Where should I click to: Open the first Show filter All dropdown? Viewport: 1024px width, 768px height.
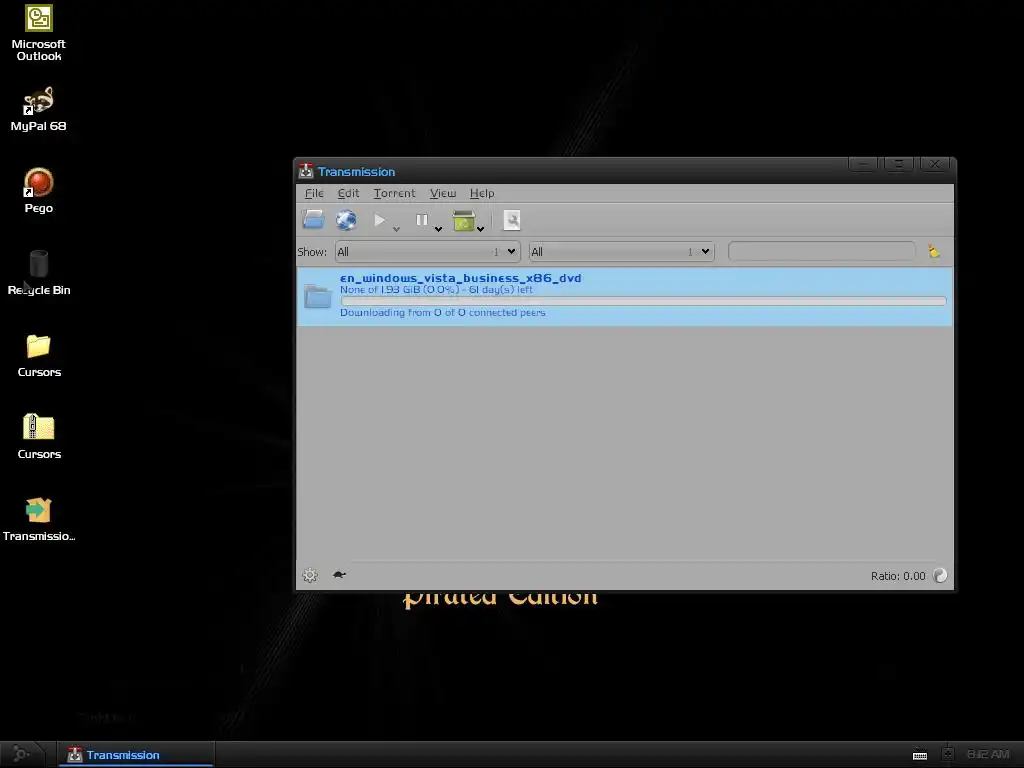pyautogui.click(x=428, y=251)
